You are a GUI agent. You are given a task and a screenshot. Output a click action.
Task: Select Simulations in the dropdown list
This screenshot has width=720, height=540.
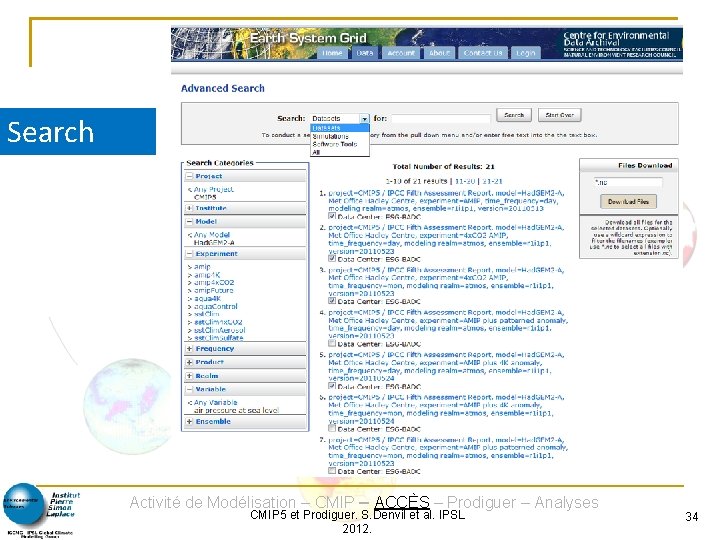pyautogui.click(x=340, y=136)
